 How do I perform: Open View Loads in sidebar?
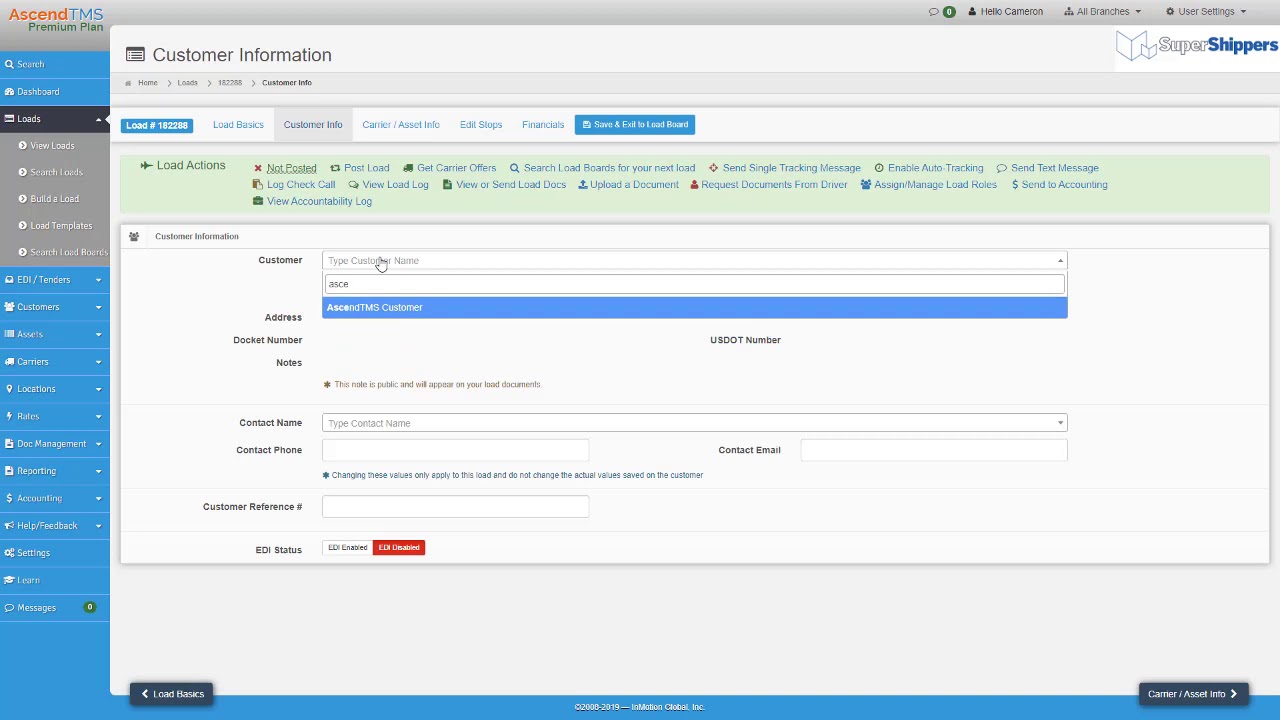tap(52, 146)
